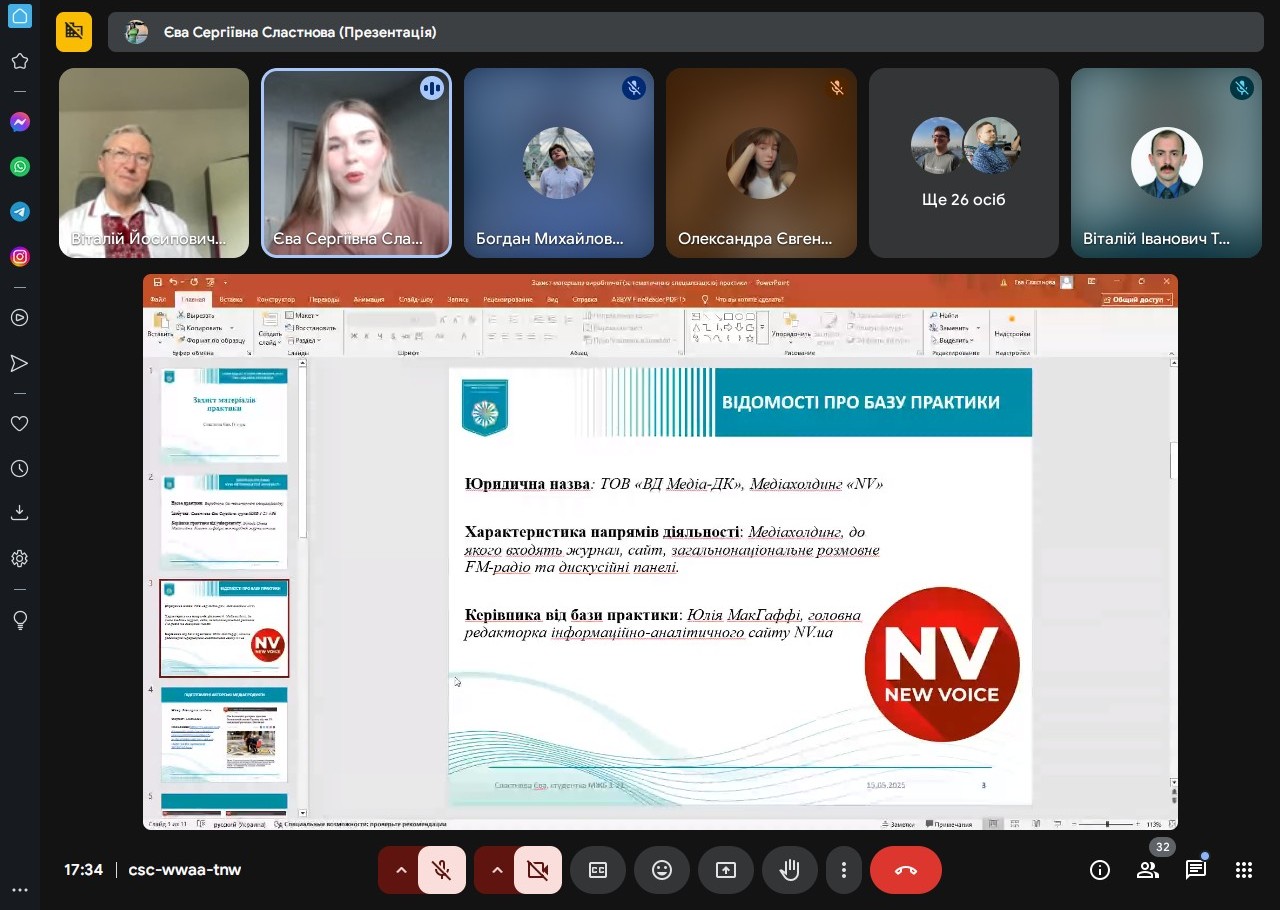Viewport: 1280px width, 910px height.
Task: Toggle closed captions button
Action: 598,870
